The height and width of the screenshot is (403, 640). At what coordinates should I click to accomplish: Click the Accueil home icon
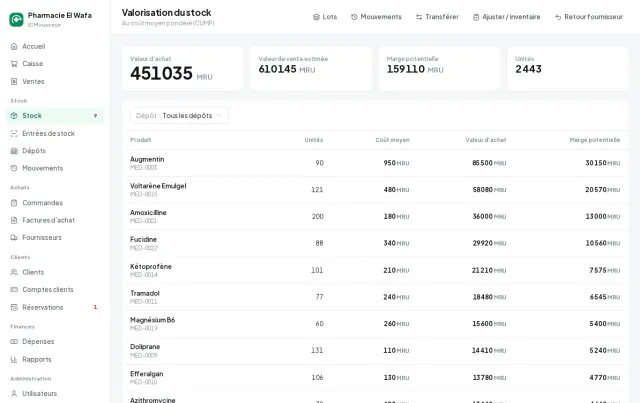pyautogui.click(x=14, y=46)
